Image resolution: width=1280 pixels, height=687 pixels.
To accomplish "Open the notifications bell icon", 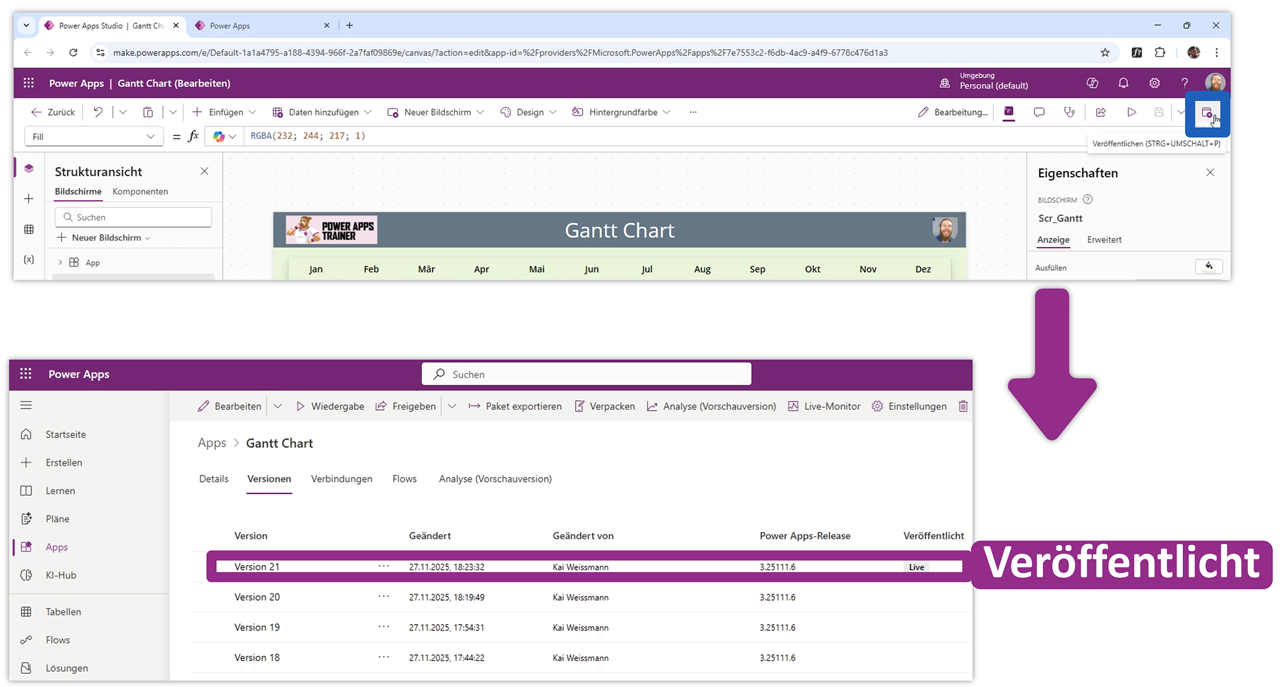I will (x=1123, y=84).
